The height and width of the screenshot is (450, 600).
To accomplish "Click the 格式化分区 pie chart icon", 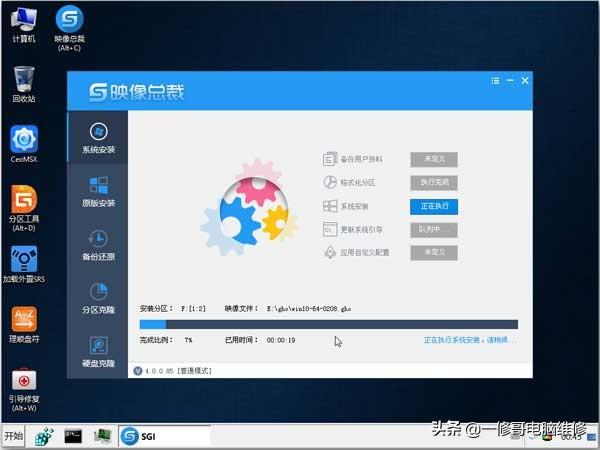I will coord(330,183).
